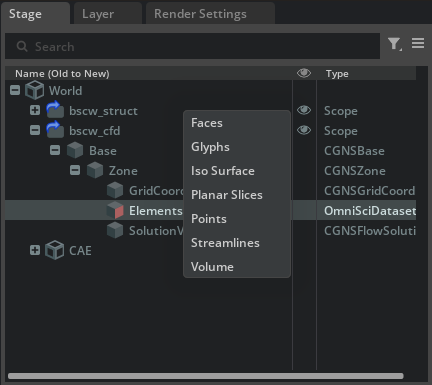Image resolution: width=432 pixels, height=385 pixels.
Task: Select the Elements tree item
Action: [x=156, y=211]
